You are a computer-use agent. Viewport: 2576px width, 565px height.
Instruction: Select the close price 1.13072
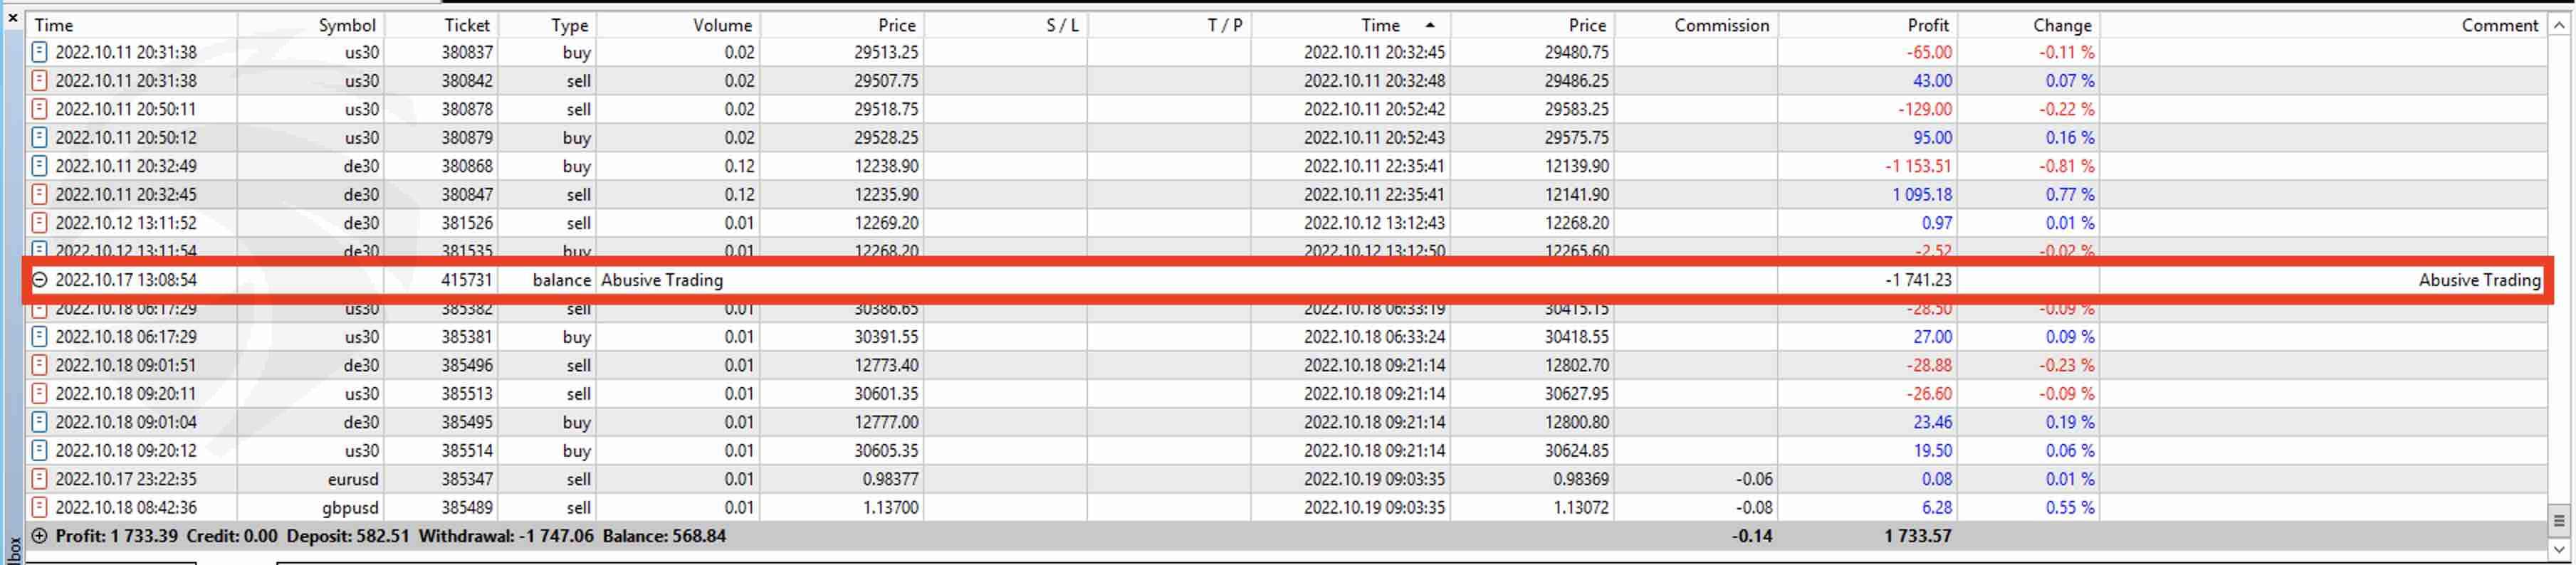[x=1581, y=508]
